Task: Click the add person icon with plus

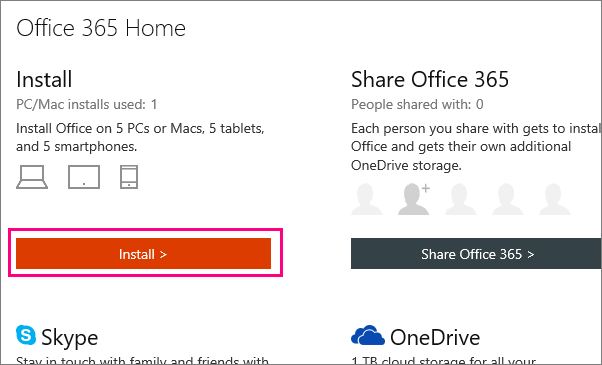Action: [414, 199]
